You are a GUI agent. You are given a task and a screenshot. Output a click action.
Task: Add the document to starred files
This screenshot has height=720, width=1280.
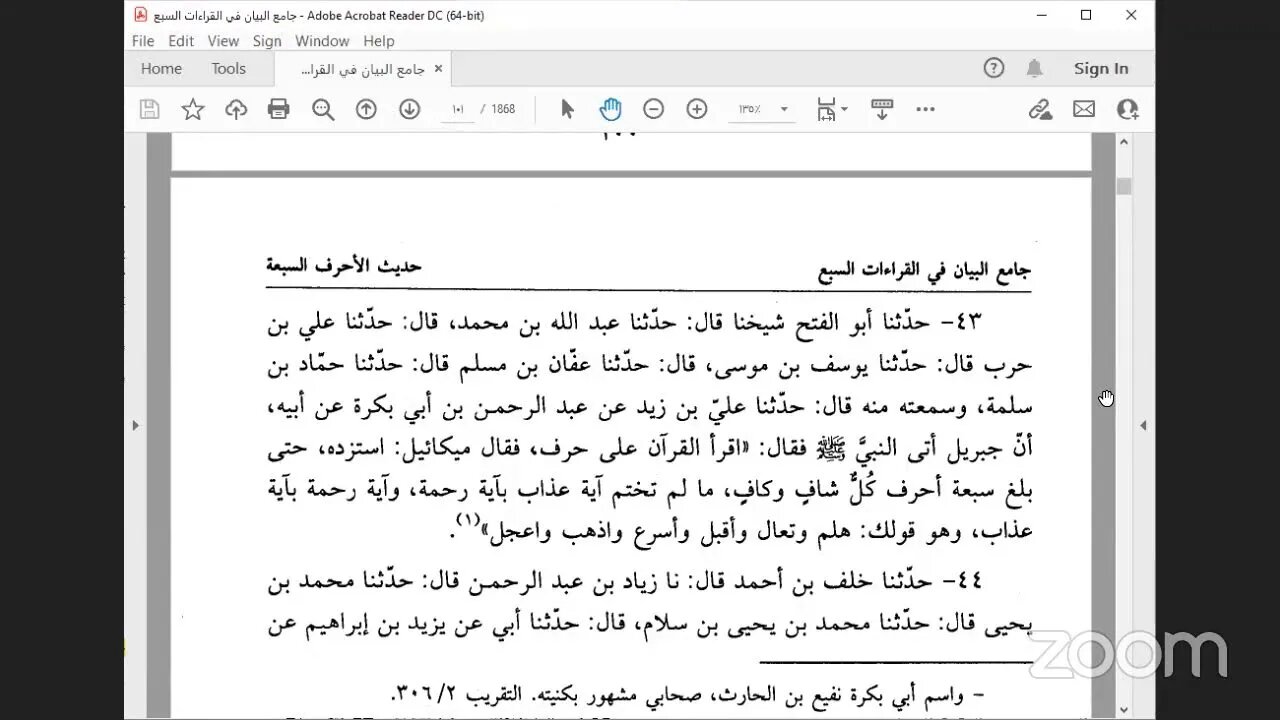coord(193,109)
